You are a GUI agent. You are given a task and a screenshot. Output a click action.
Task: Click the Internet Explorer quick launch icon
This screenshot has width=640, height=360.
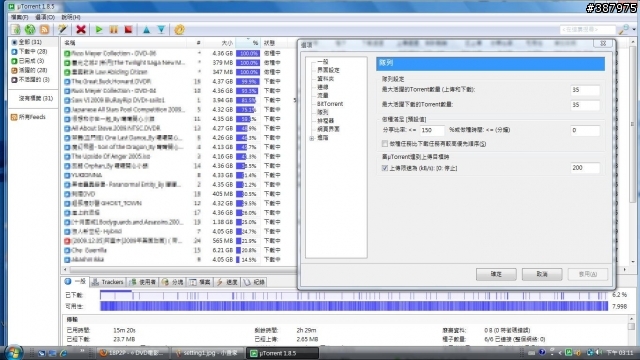[x=63, y=353]
